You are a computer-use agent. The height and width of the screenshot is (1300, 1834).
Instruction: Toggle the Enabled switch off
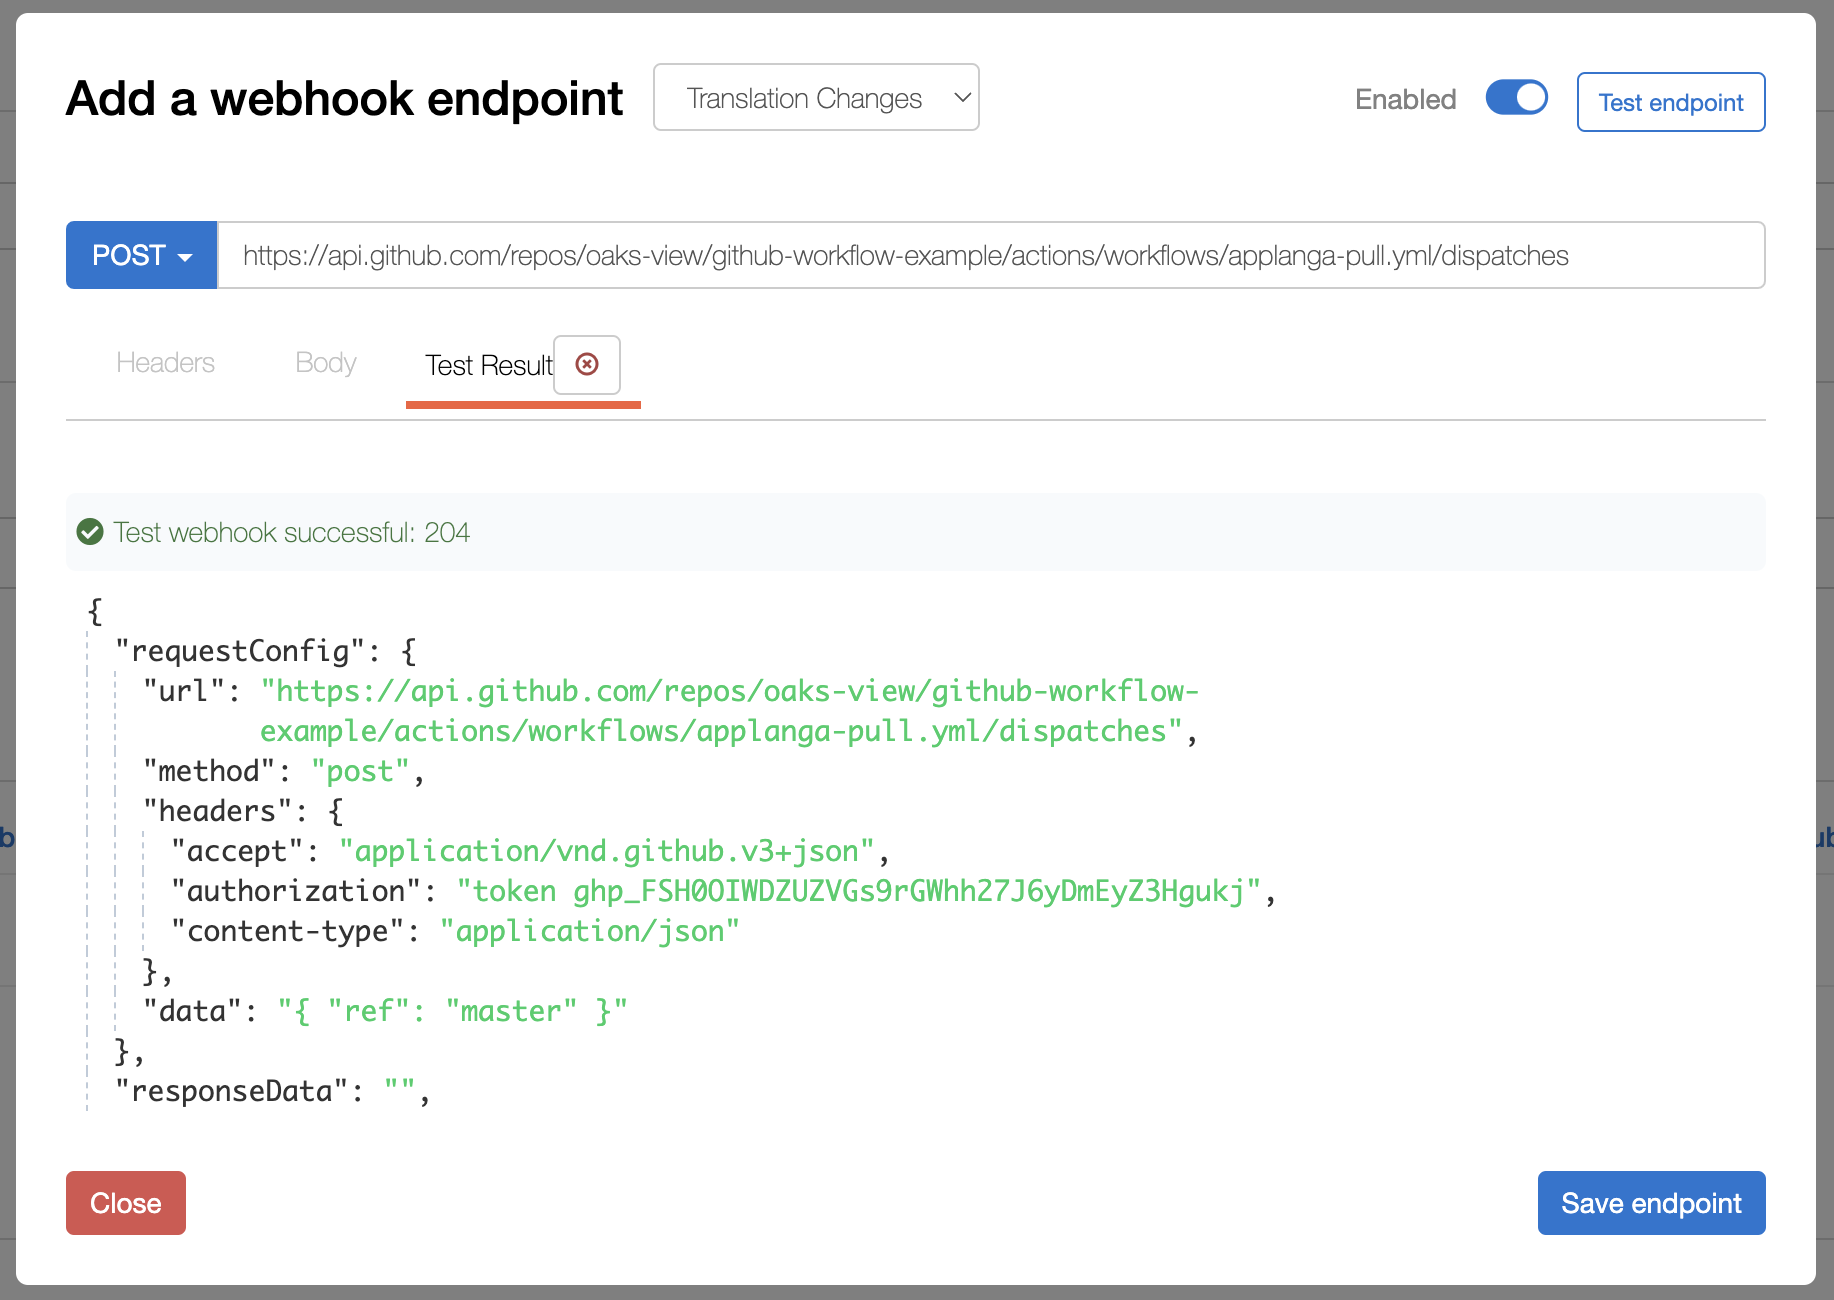pyautogui.click(x=1516, y=98)
